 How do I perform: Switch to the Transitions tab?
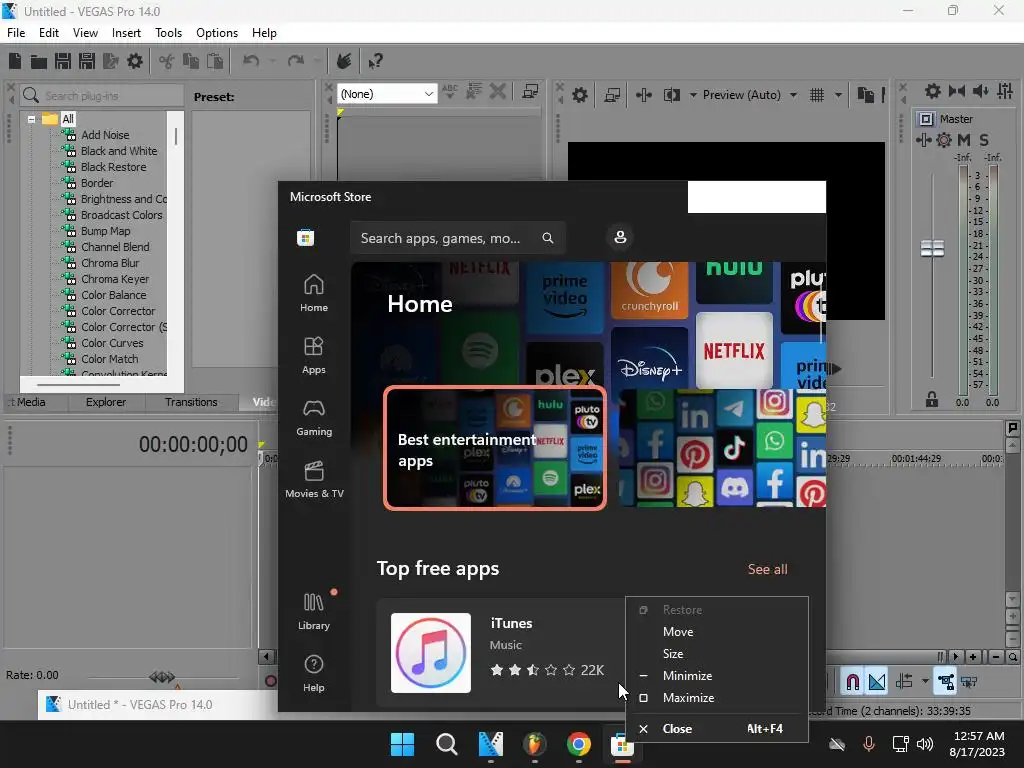pos(191,402)
